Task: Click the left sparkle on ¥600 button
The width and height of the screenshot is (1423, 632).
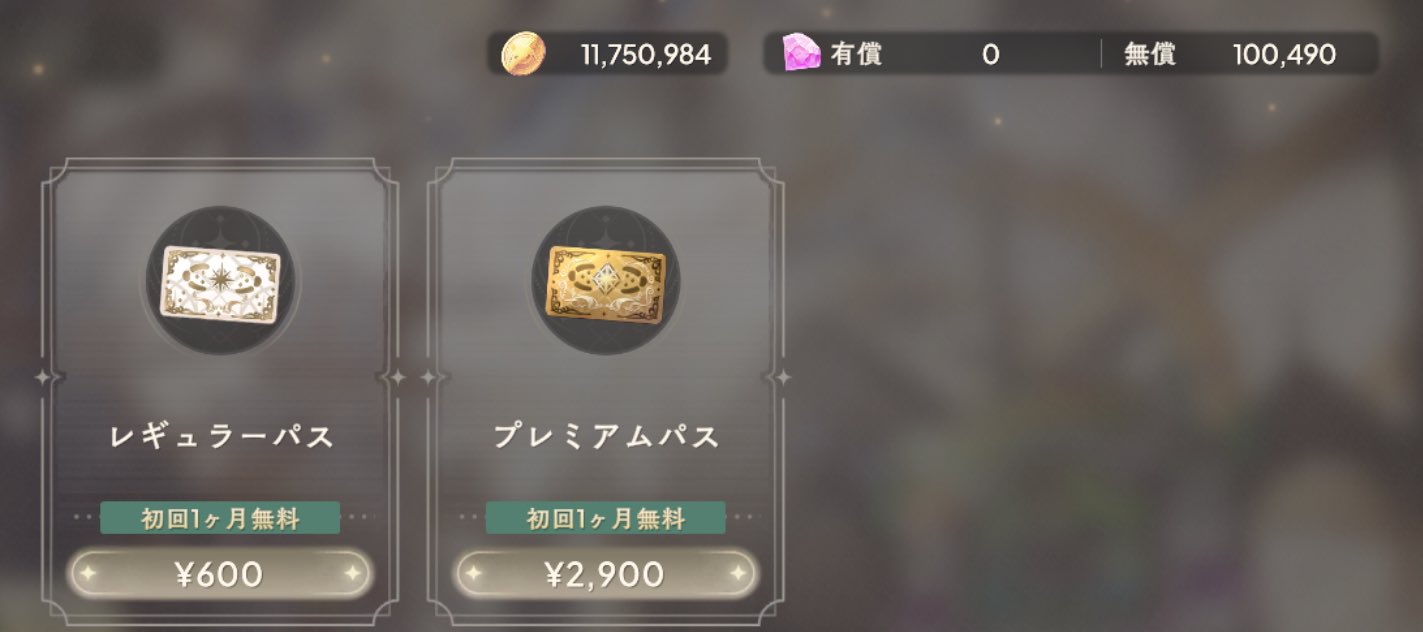Action: coord(87,574)
